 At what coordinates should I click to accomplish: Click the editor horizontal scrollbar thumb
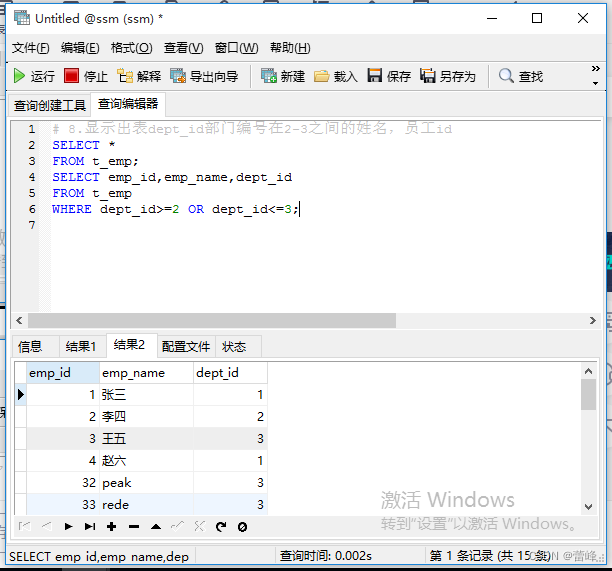point(212,320)
